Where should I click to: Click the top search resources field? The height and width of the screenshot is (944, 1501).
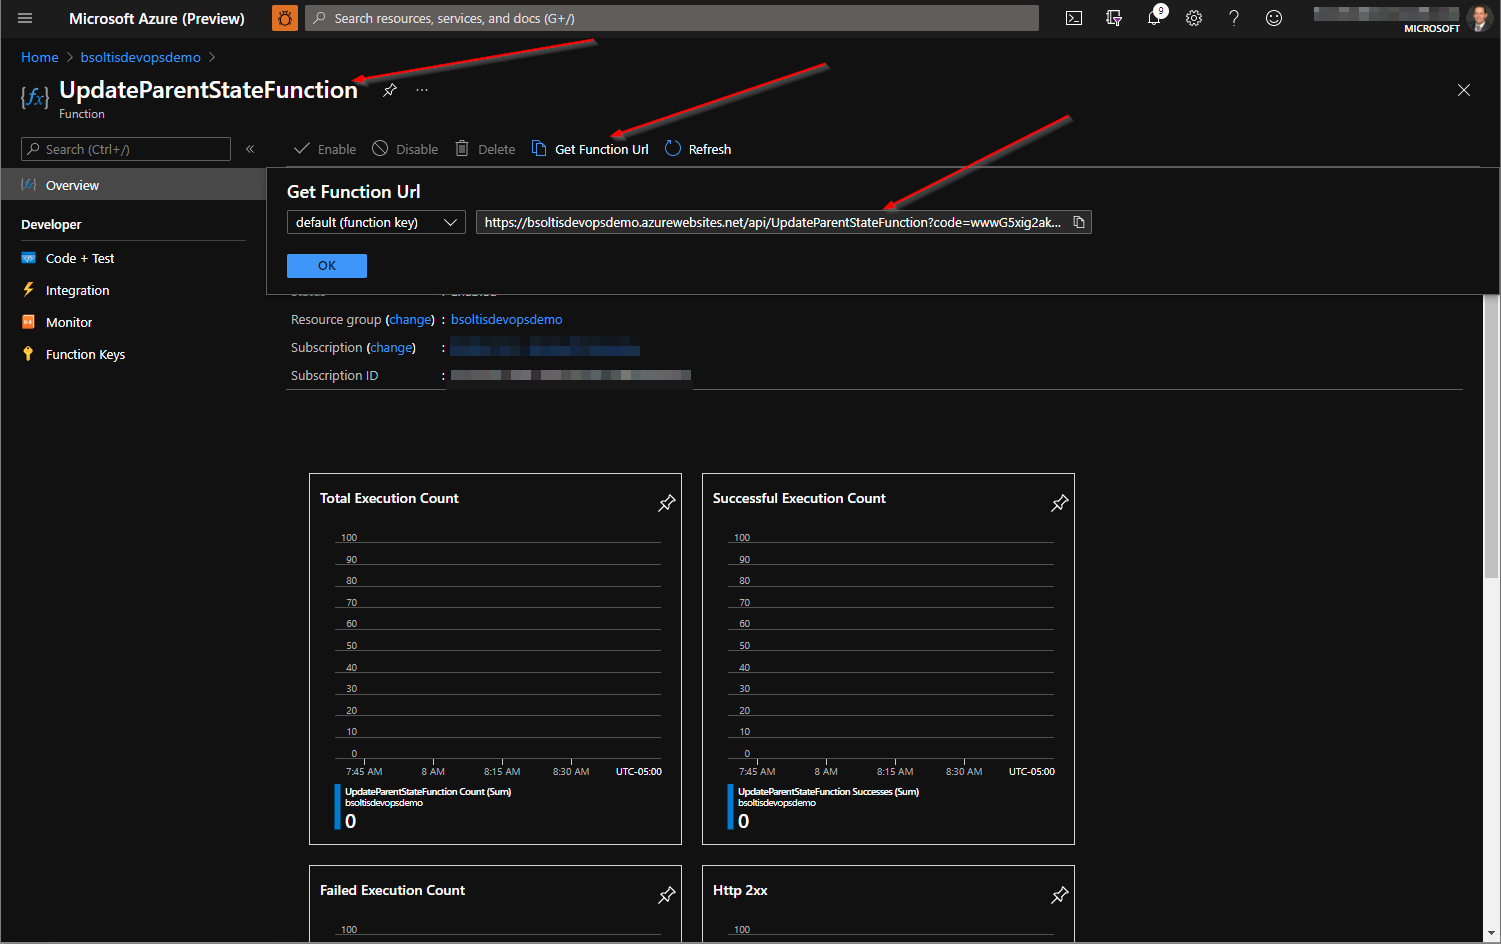[672, 18]
